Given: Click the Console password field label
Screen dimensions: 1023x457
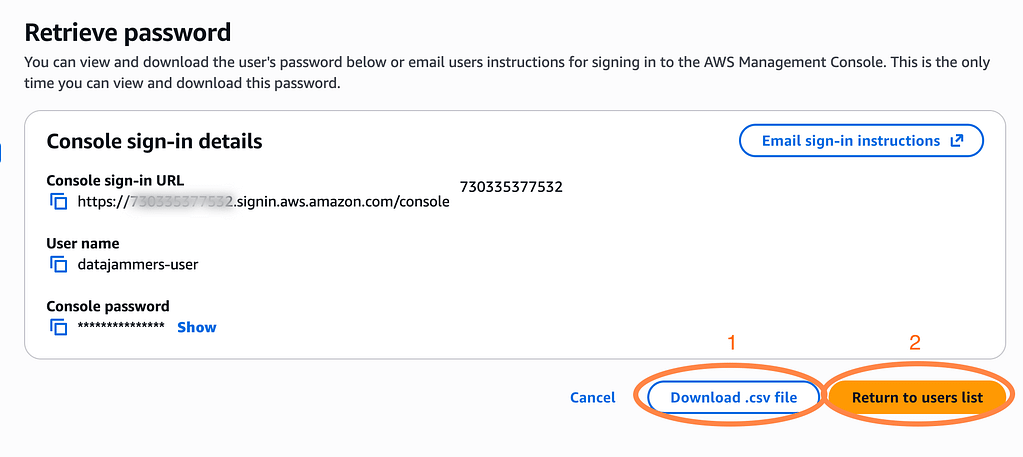Looking at the screenshot, I should pyautogui.click(x=108, y=306).
